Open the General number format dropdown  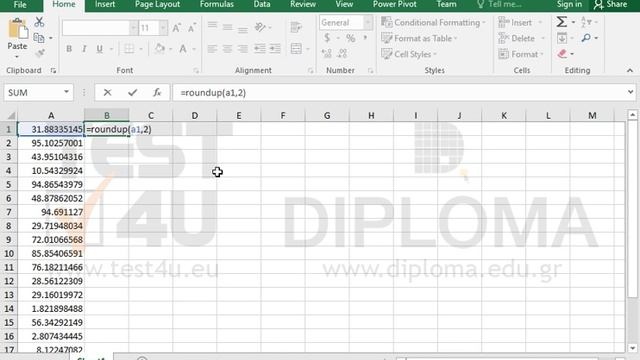click(x=368, y=22)
